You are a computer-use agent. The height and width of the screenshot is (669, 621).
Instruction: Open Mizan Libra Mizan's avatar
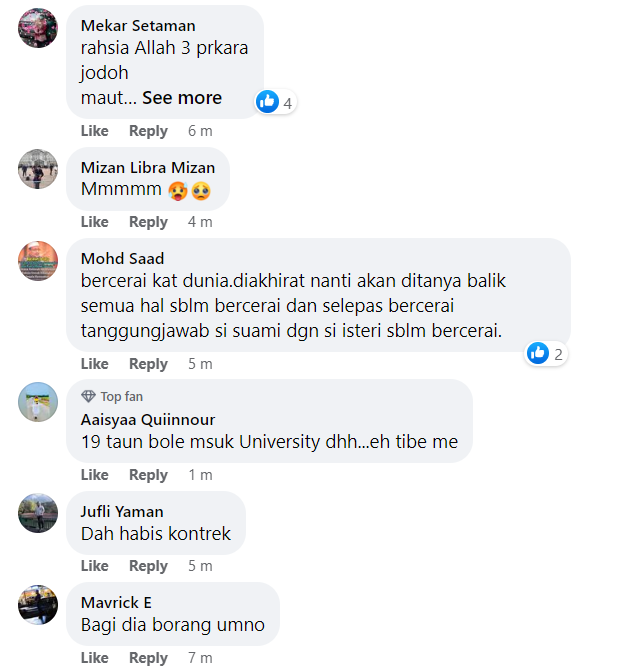coord(38,169)
